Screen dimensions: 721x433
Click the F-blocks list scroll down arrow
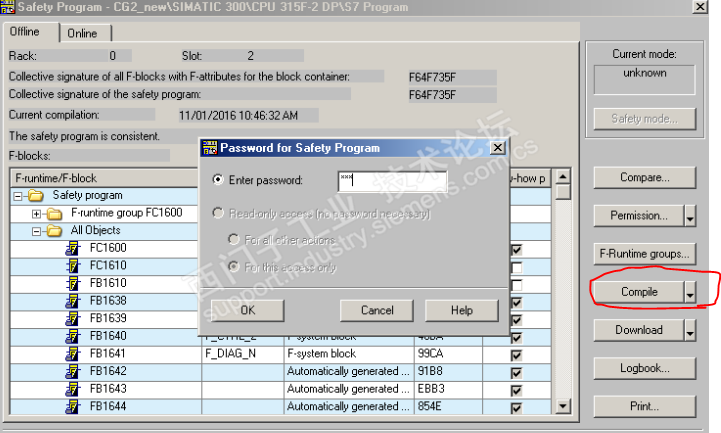[563, 406]
